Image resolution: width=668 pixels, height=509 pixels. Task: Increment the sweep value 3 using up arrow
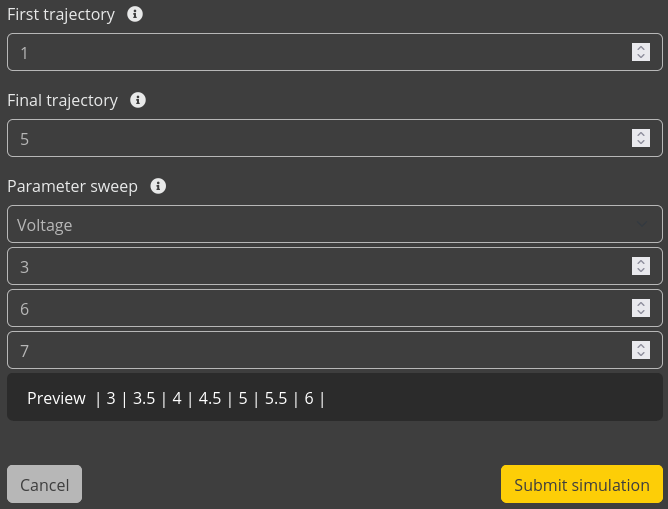(x=641, y=262)
